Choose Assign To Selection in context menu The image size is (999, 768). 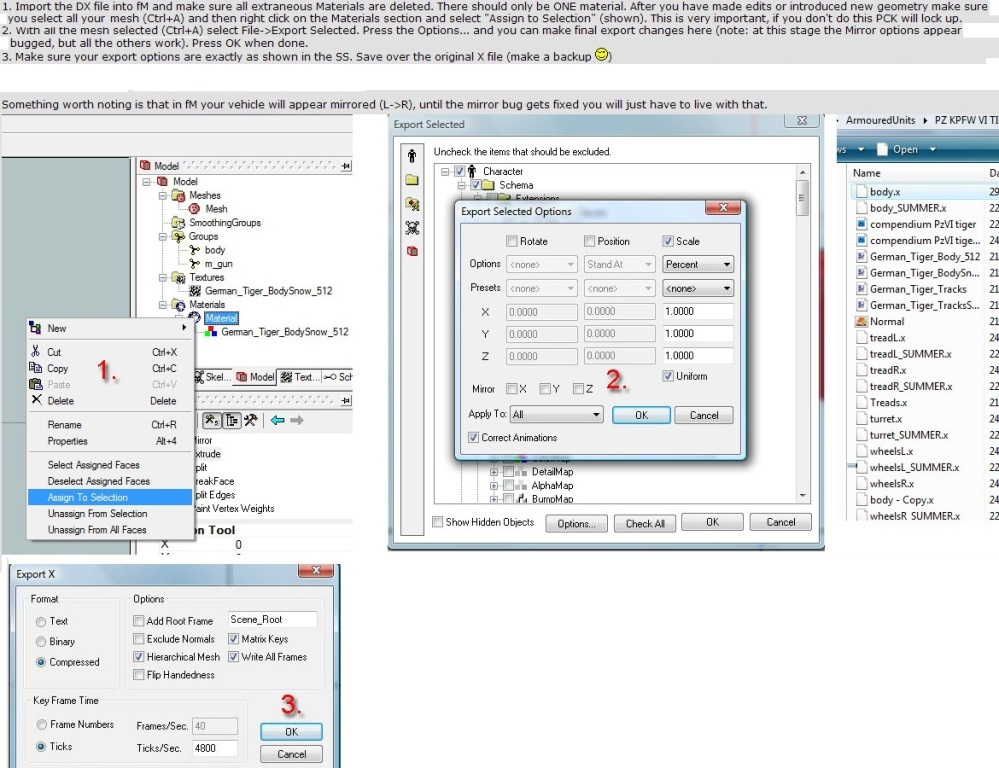click(110, 497)
